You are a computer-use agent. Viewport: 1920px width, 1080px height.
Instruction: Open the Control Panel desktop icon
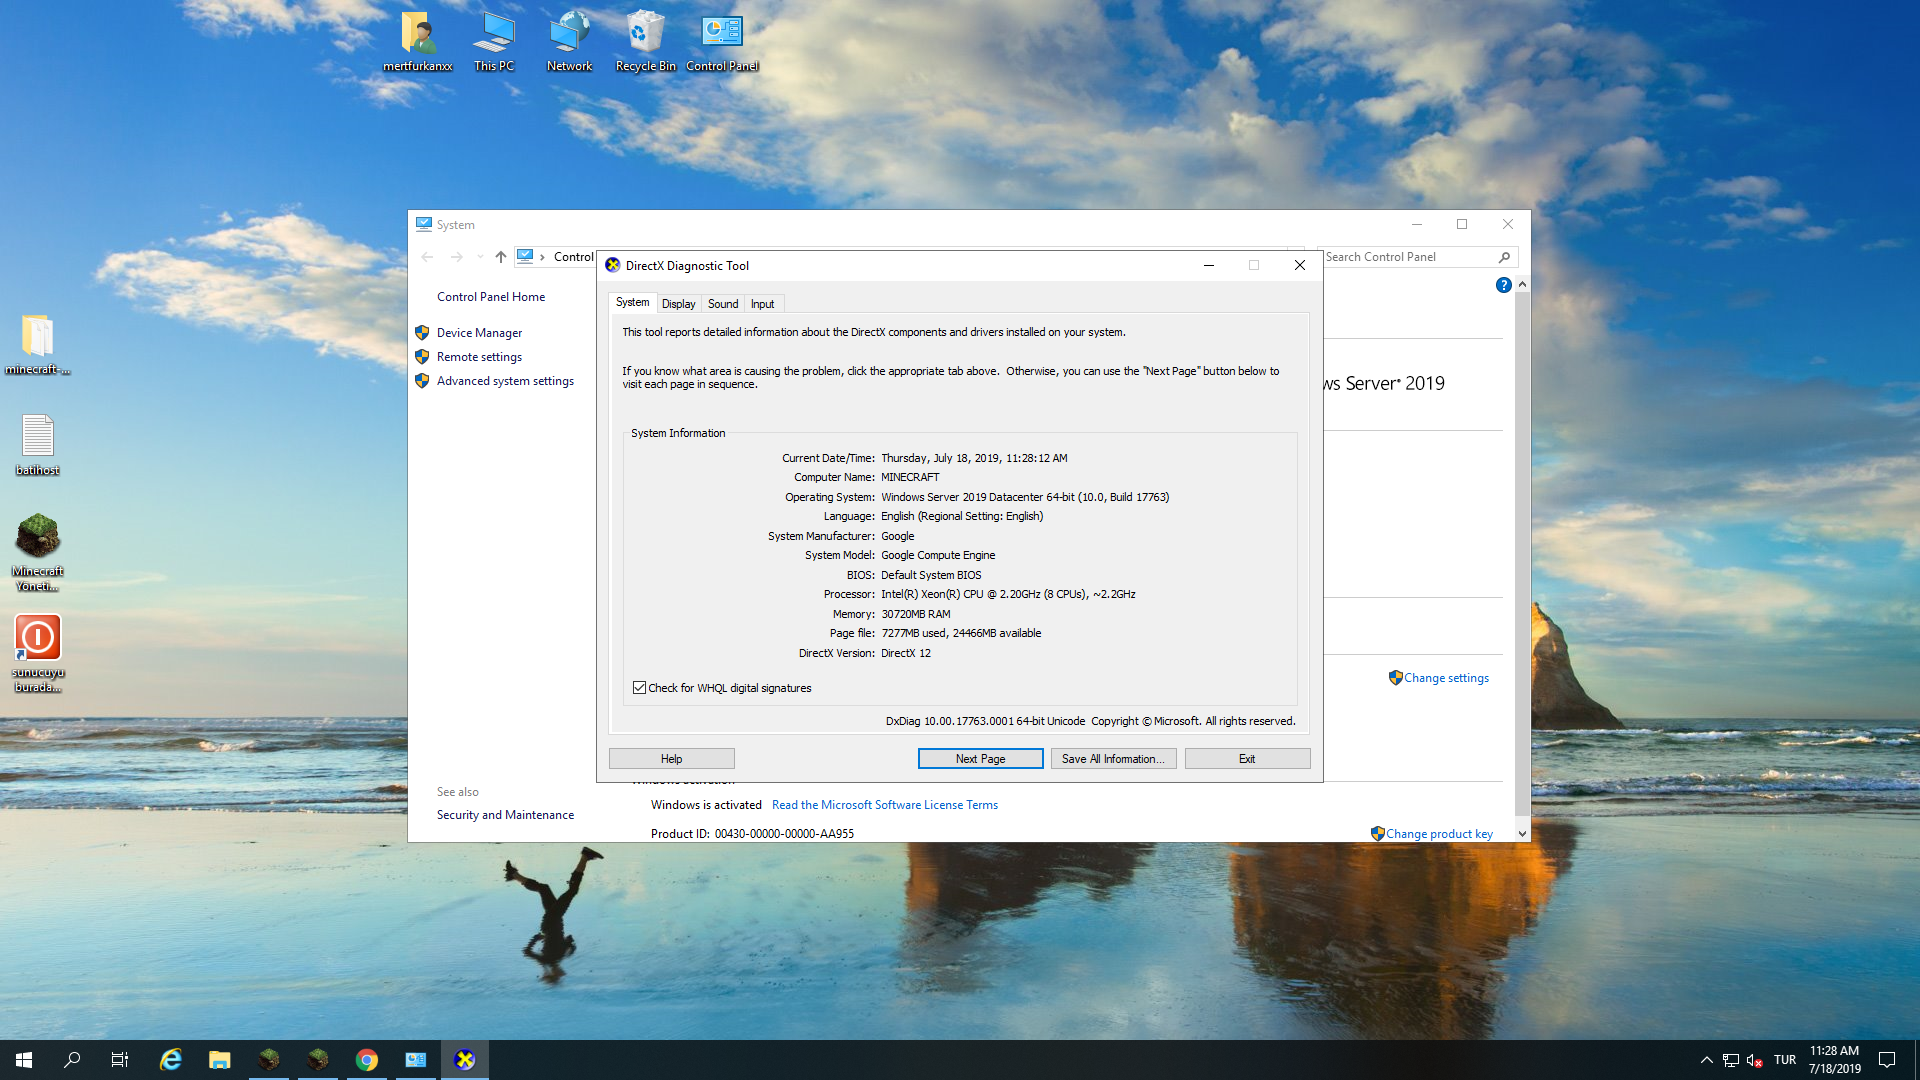pos(722,41)
